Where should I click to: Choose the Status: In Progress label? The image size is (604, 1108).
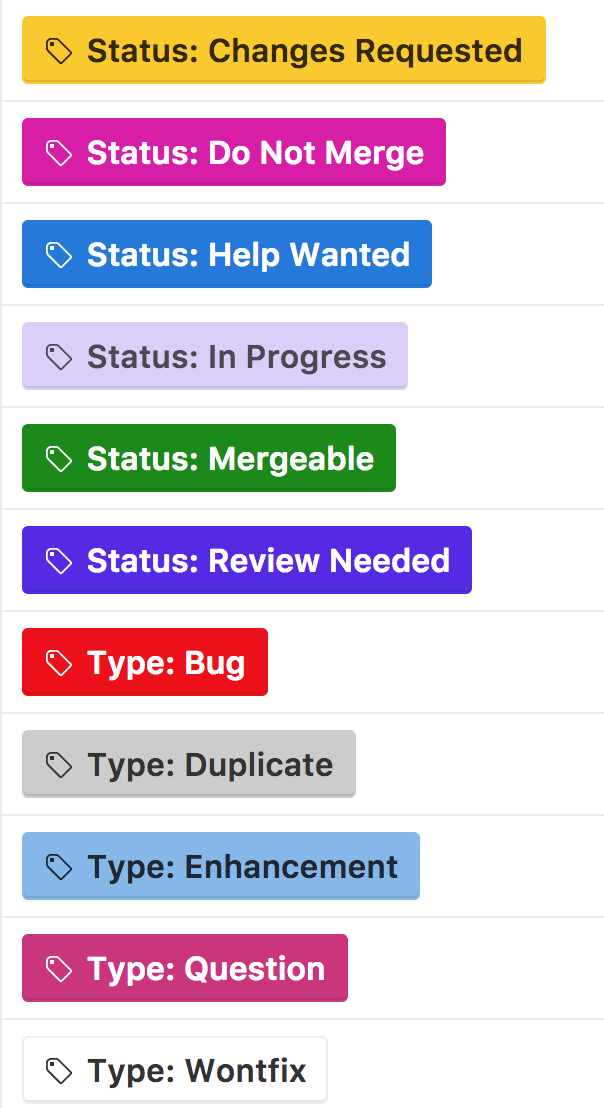[214, 356]
